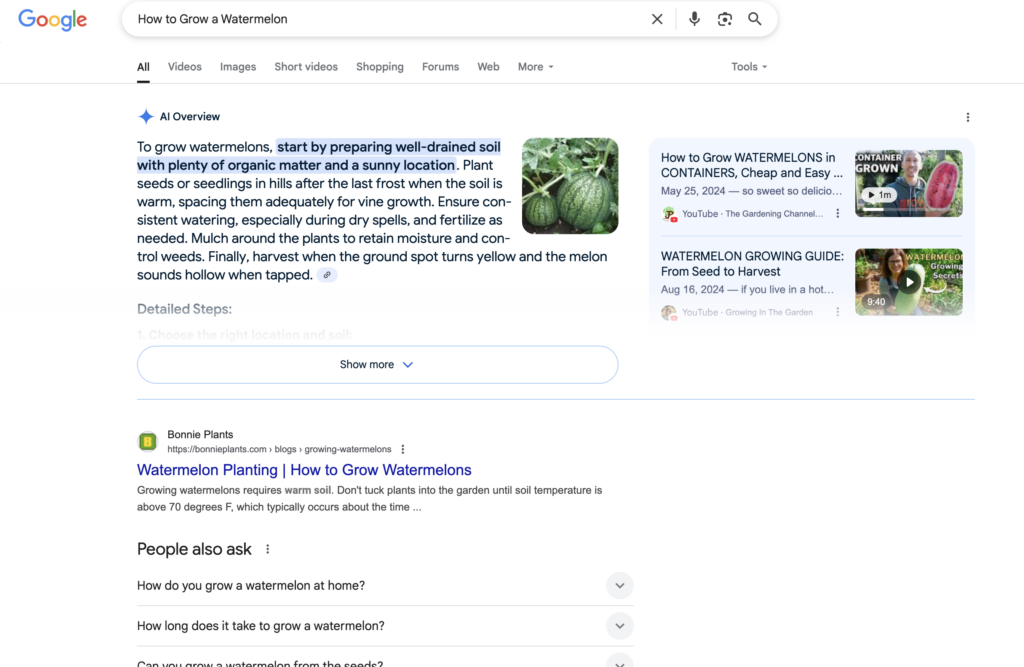This screenshot has height=667, width=1024.
Task: Click 'May 25, 2024' video date text
Action: [692, 191]
